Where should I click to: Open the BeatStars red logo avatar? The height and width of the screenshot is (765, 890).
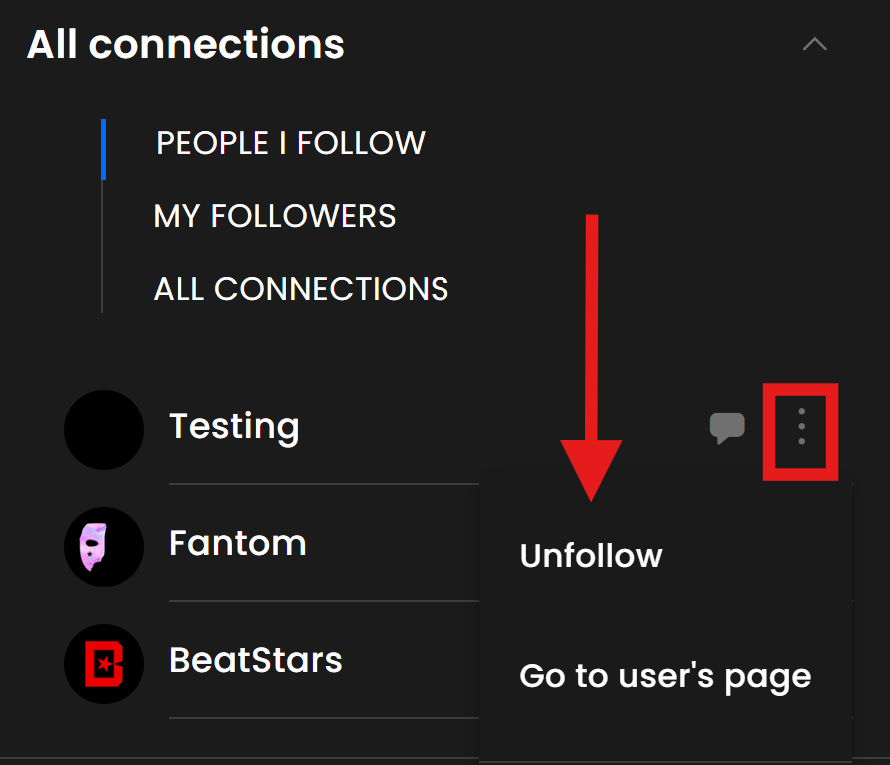click(104, 664)
